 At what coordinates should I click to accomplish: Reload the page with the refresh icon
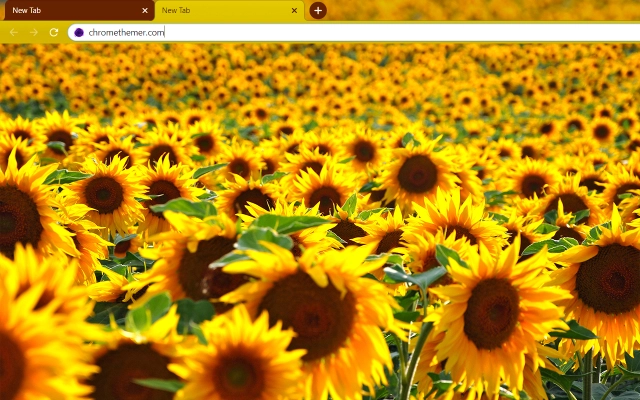54,32
